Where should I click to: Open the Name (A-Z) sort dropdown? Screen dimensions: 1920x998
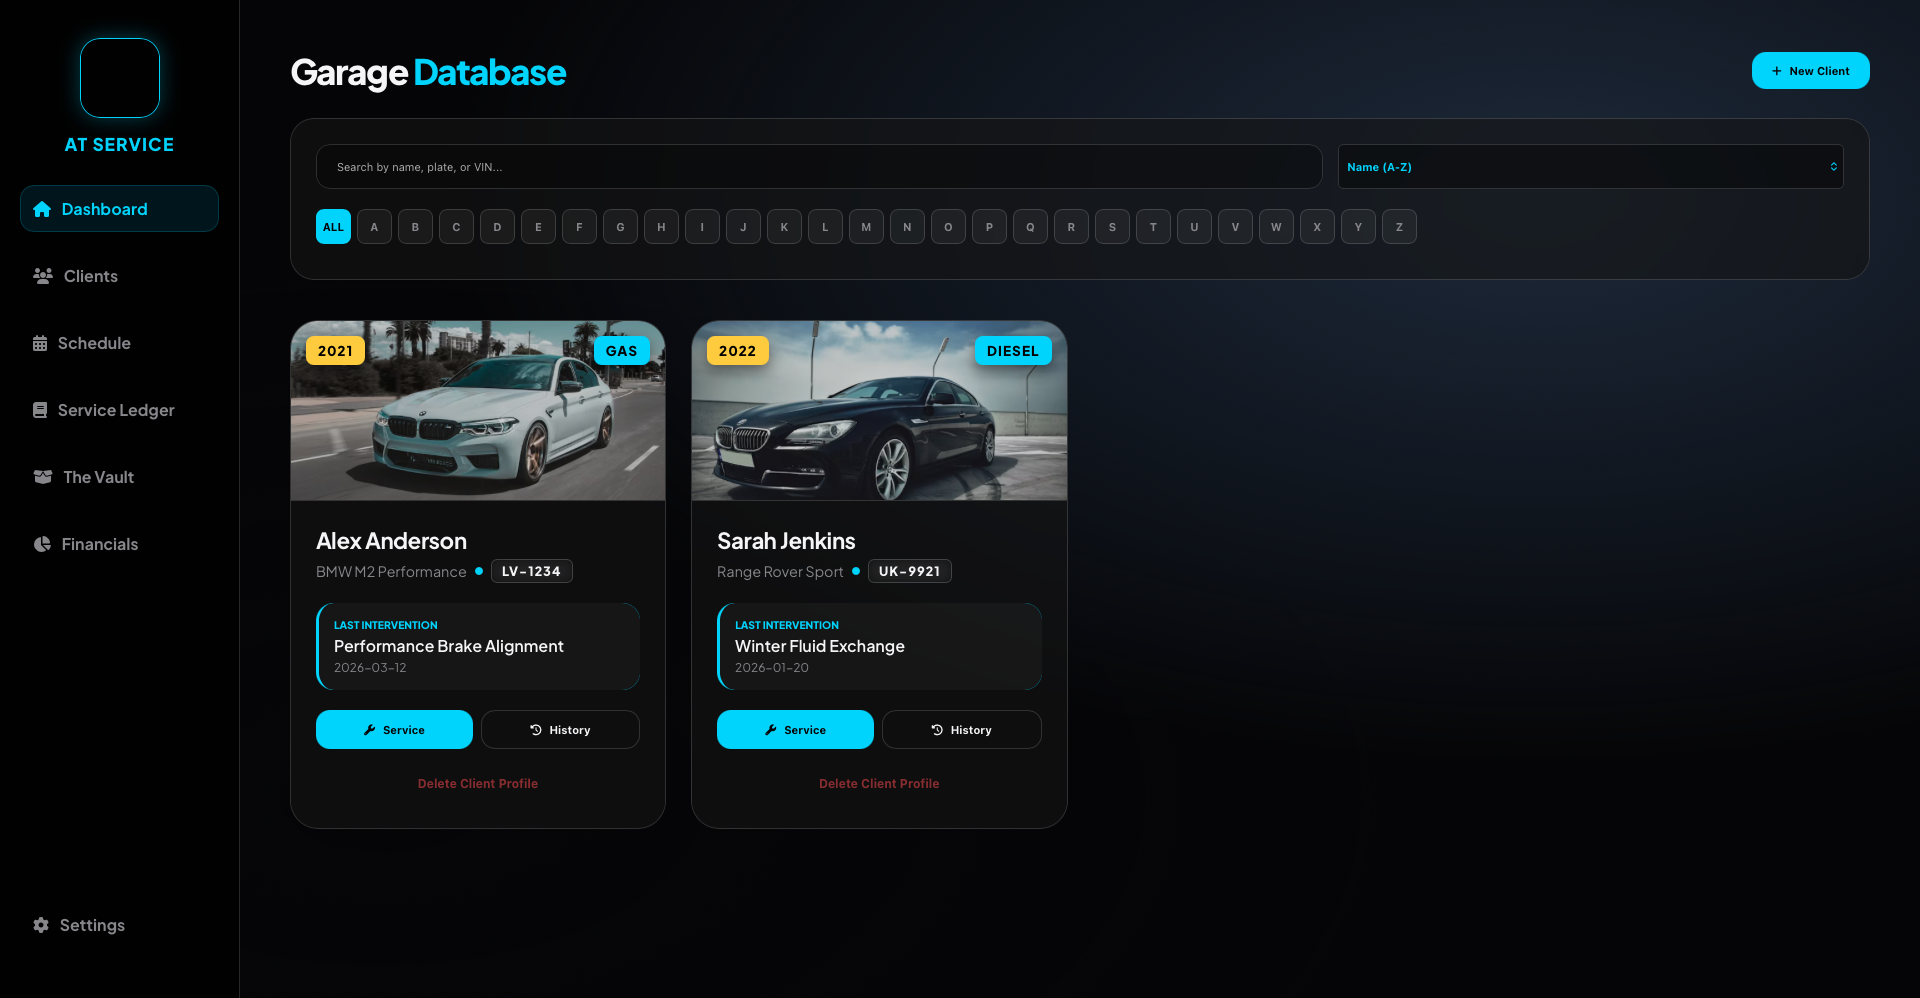click(1590, 167)
